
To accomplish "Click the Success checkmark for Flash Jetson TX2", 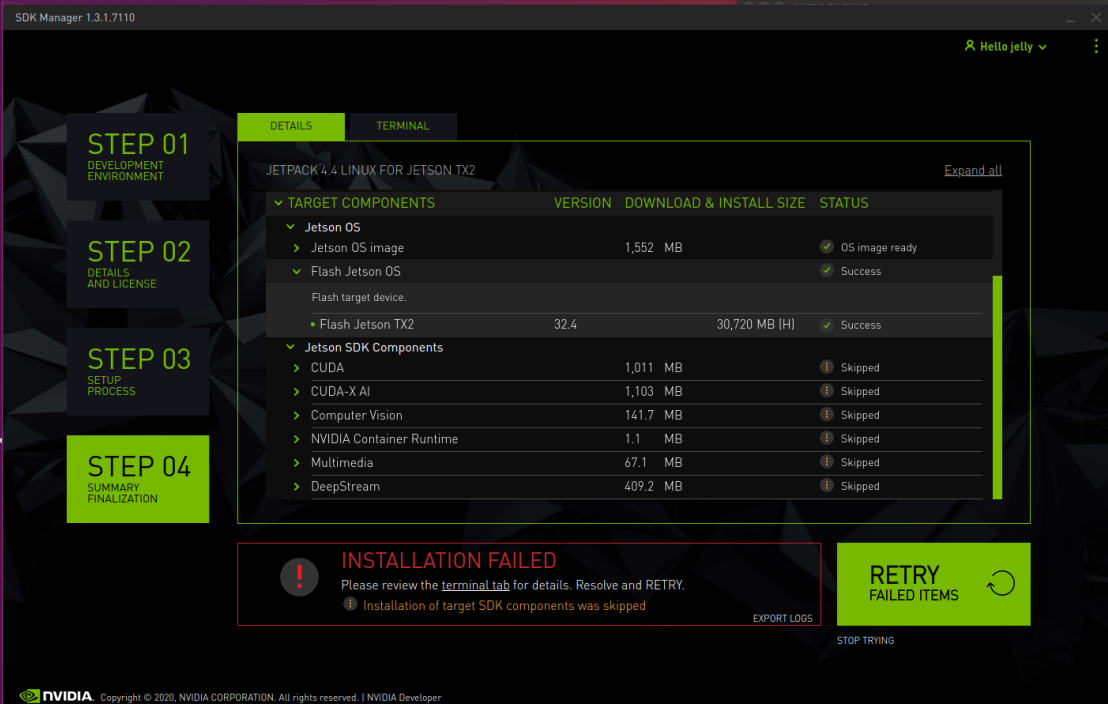I will click(x=826, y=325).
